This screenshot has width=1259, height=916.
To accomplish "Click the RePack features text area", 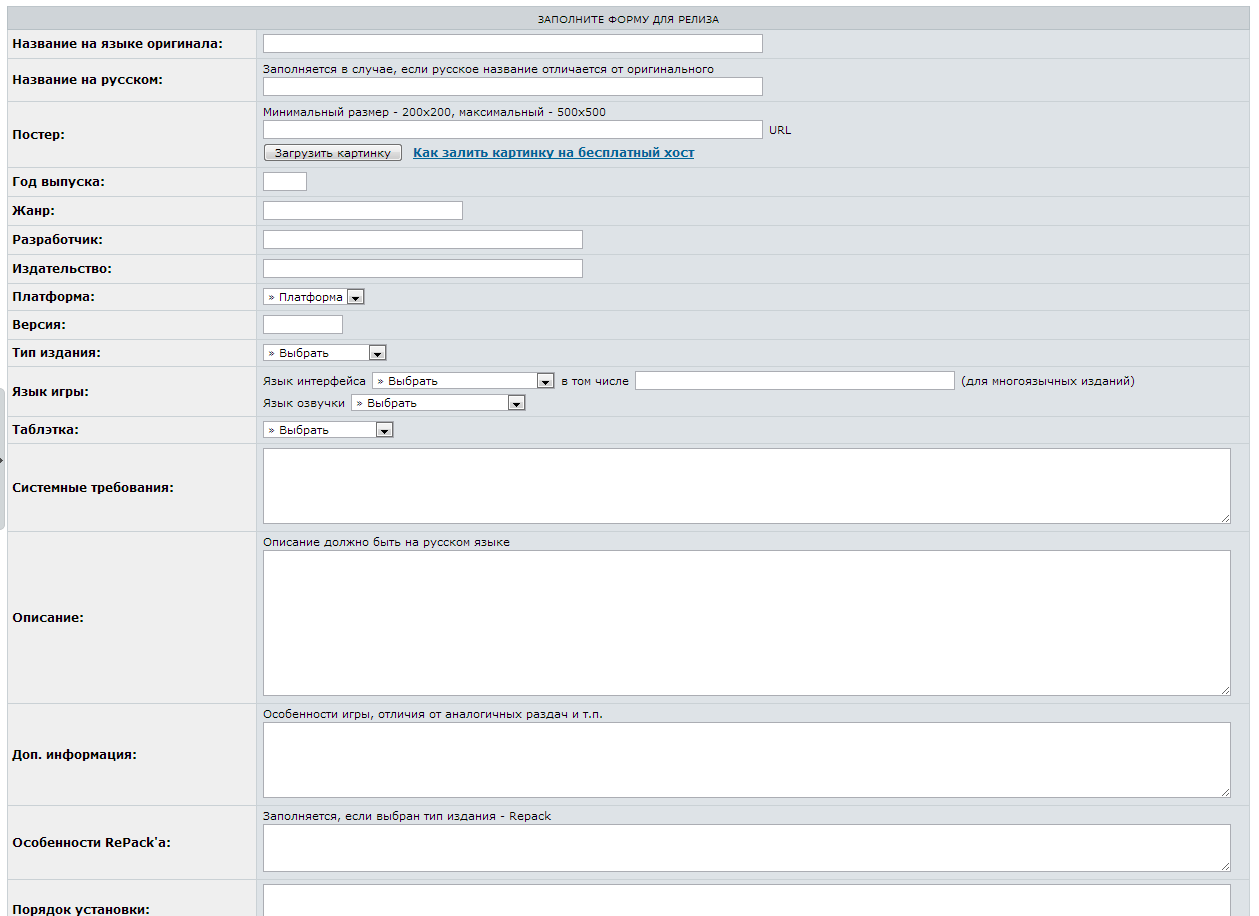I will point(746,848).
